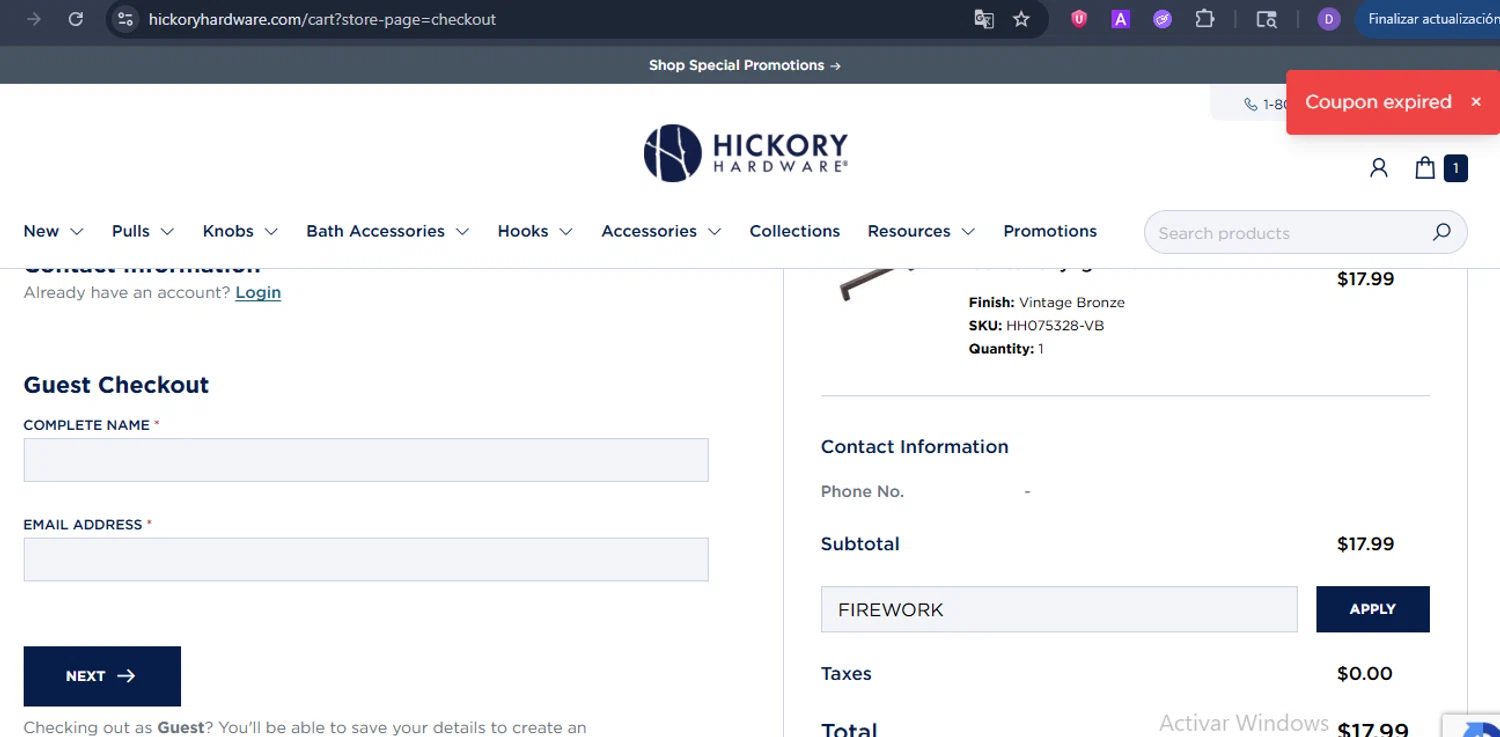
Task: Click the Complete Name input field
Action: click(x=366, y=460)
